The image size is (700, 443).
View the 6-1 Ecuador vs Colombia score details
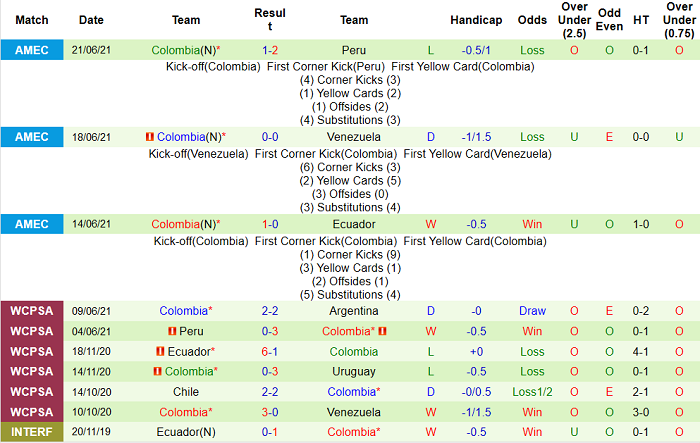(x=270, y=351)
